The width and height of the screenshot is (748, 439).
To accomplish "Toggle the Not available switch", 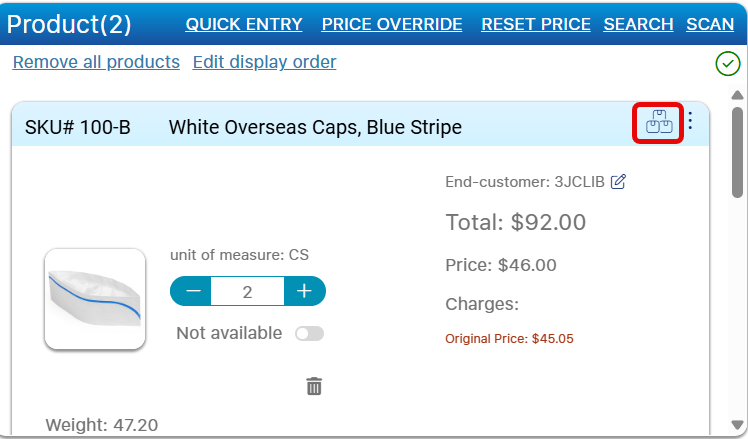I will point(309,333).
